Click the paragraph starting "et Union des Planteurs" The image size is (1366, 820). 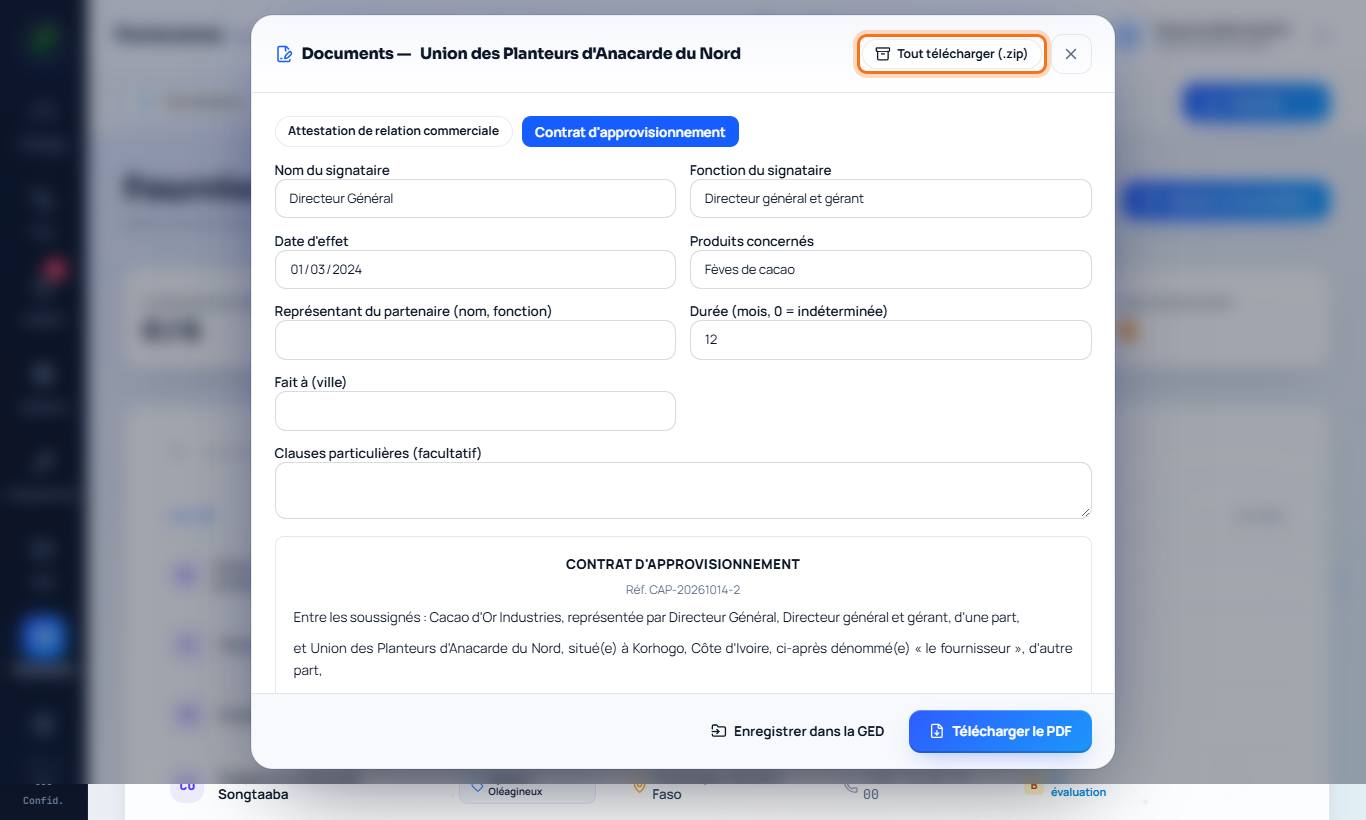(683, 659)
